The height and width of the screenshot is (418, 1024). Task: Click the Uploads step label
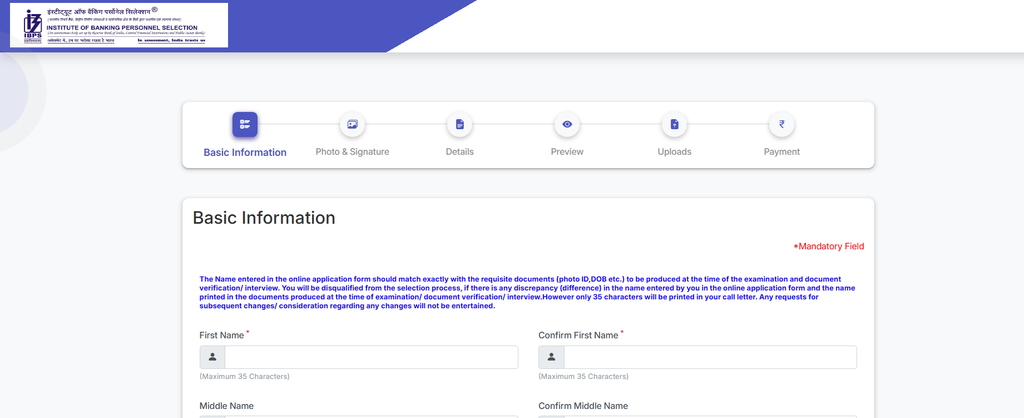[x=675, y=152]
